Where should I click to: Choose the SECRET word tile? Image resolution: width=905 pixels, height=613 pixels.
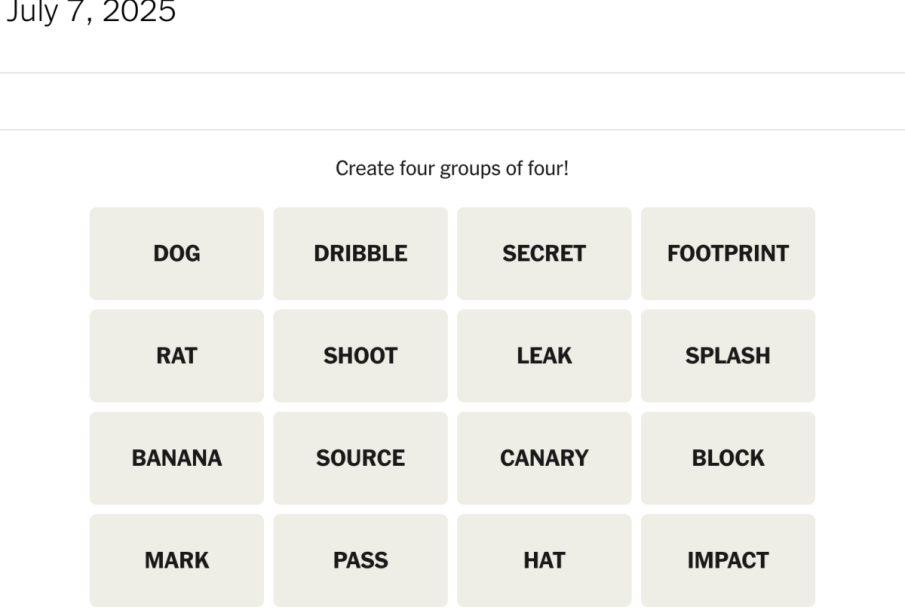click(544, 253)
